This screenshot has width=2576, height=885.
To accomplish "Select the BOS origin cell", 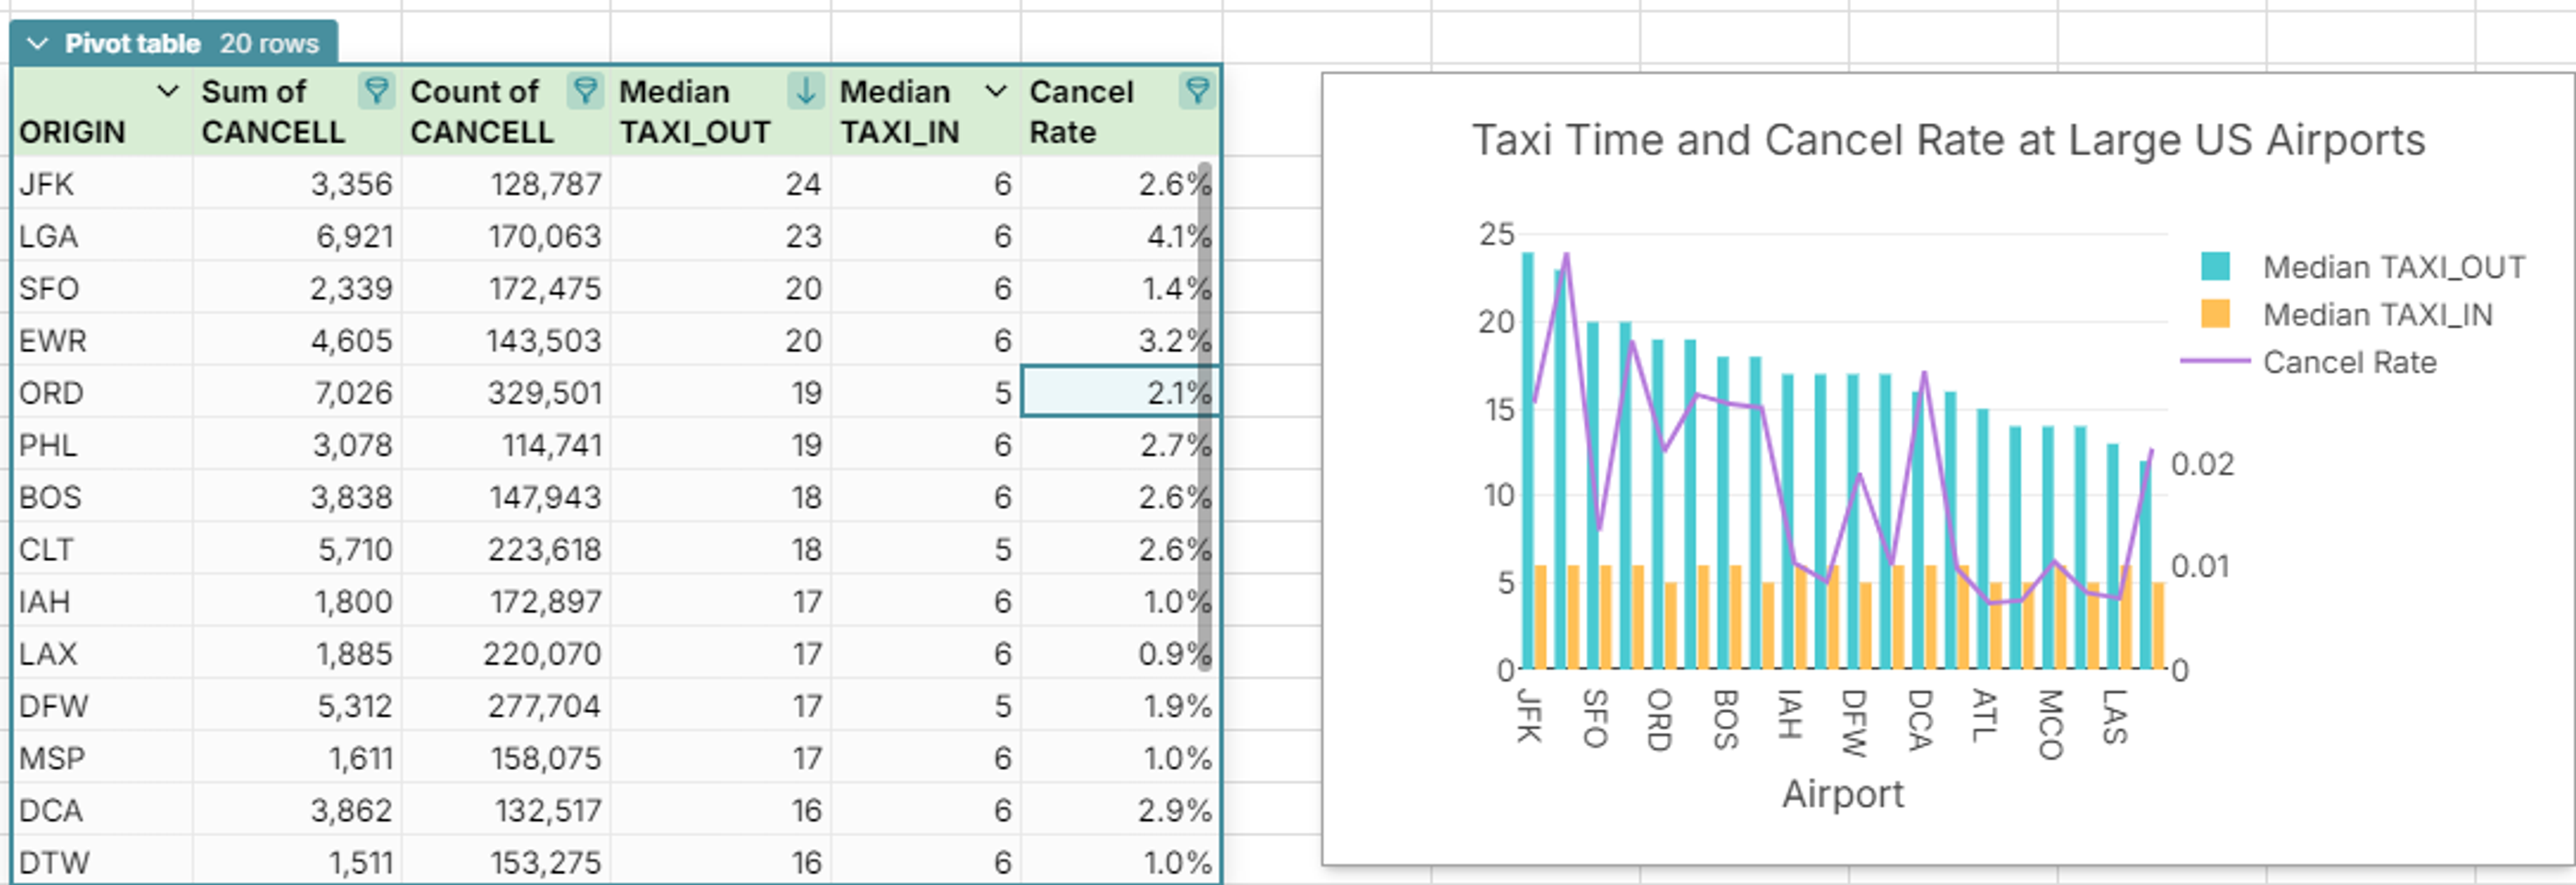I will pos(102,496).
